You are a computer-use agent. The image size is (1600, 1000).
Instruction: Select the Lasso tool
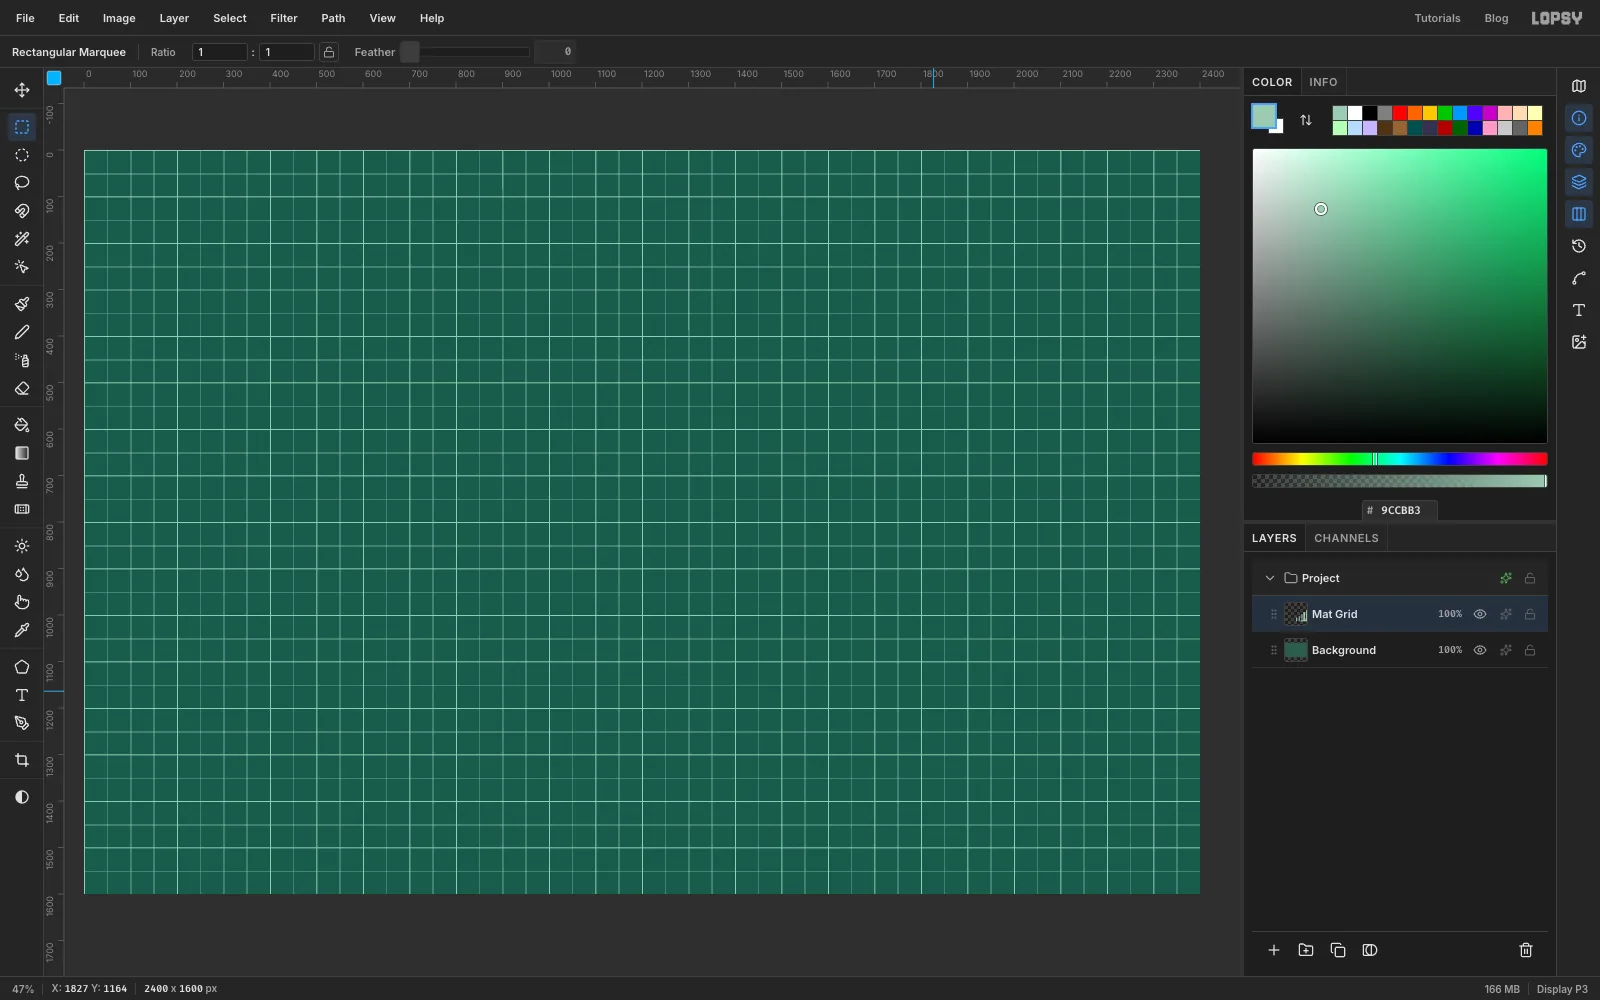point(22,183)
